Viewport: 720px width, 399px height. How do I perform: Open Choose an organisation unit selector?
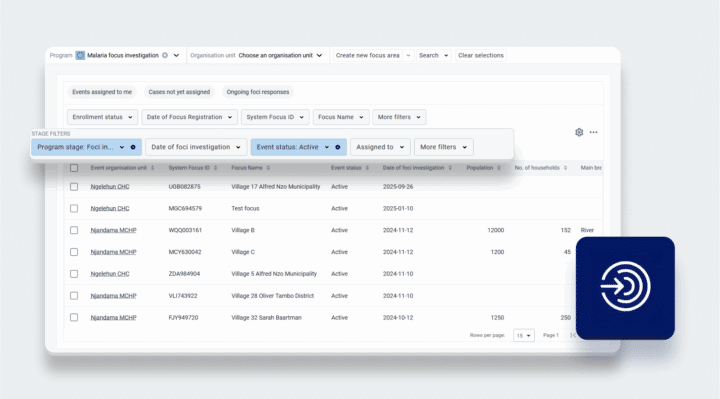point(280,55)
